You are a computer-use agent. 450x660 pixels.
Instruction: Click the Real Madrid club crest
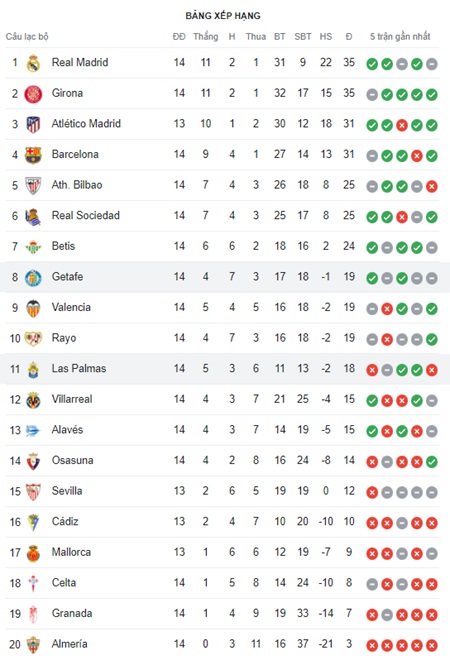pos(33,63)
